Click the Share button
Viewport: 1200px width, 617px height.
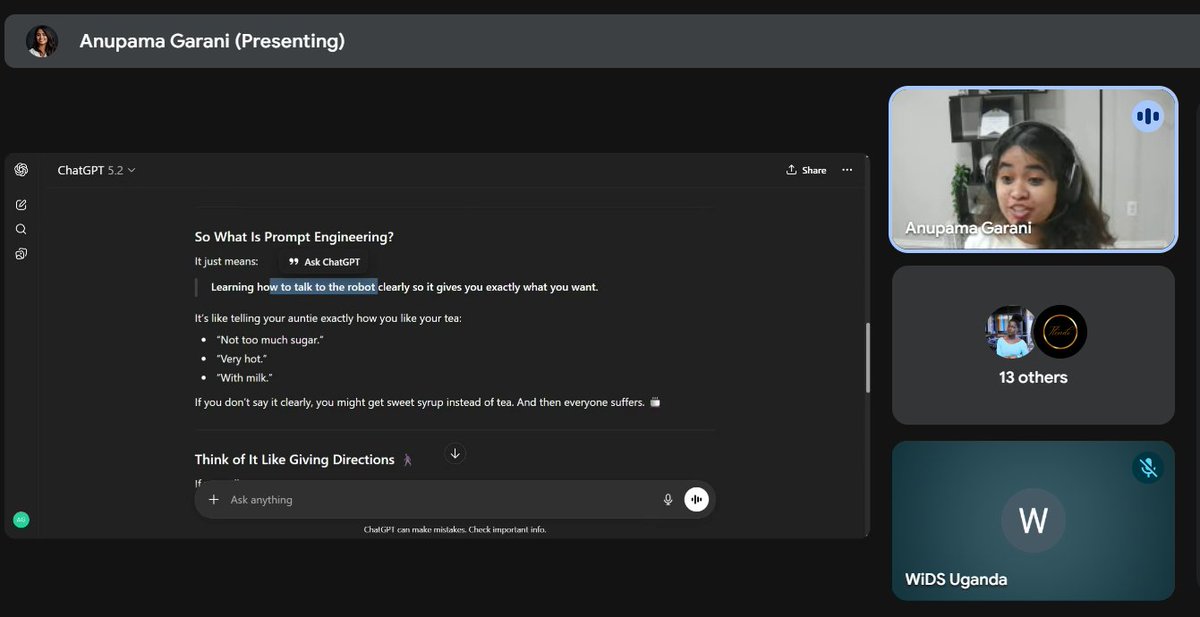click(806, 170)
